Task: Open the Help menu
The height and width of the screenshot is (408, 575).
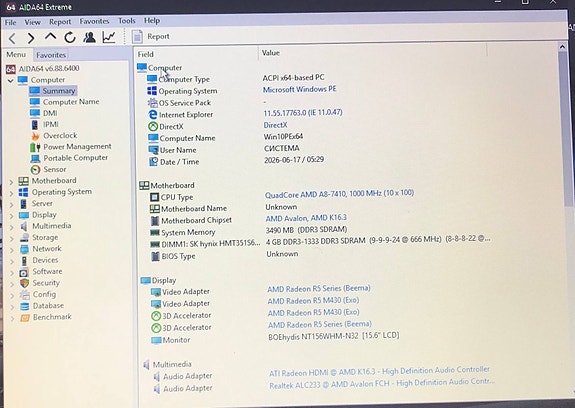Action: pos(151,21)
